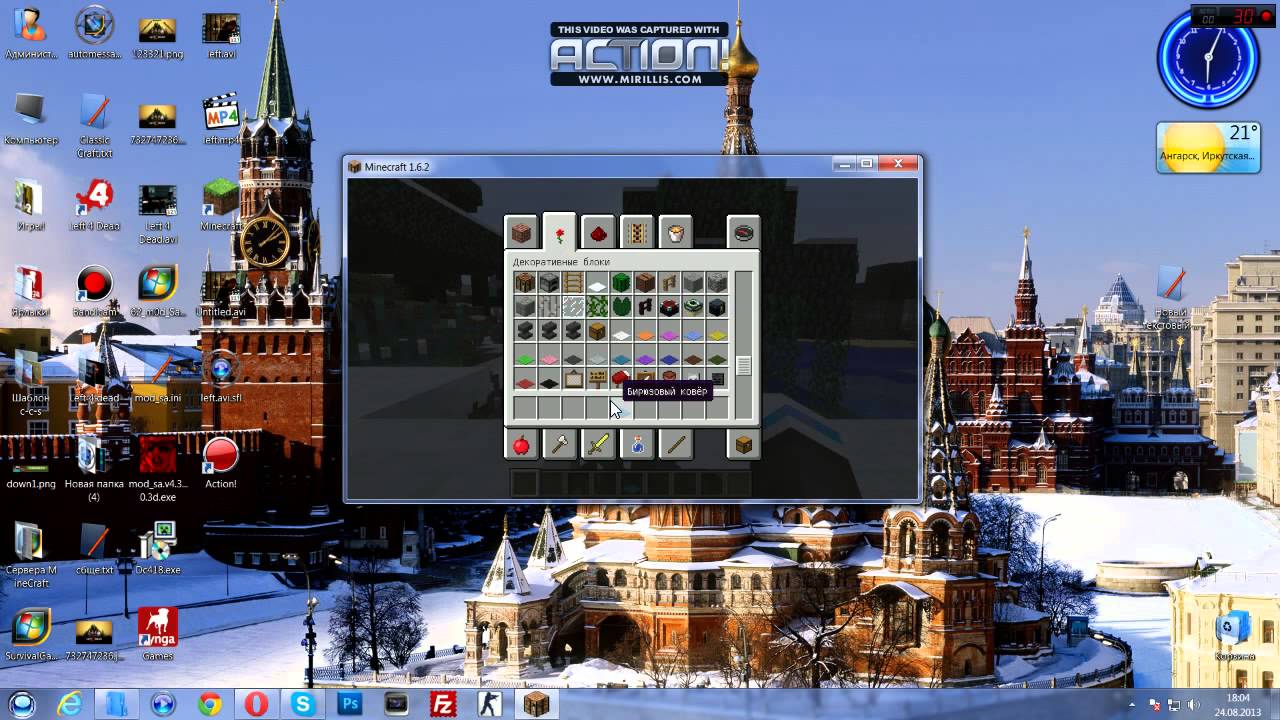The image size is (1280, 720).
Task: Open the Building Blocks brick tab
Action: coord(521,234)
